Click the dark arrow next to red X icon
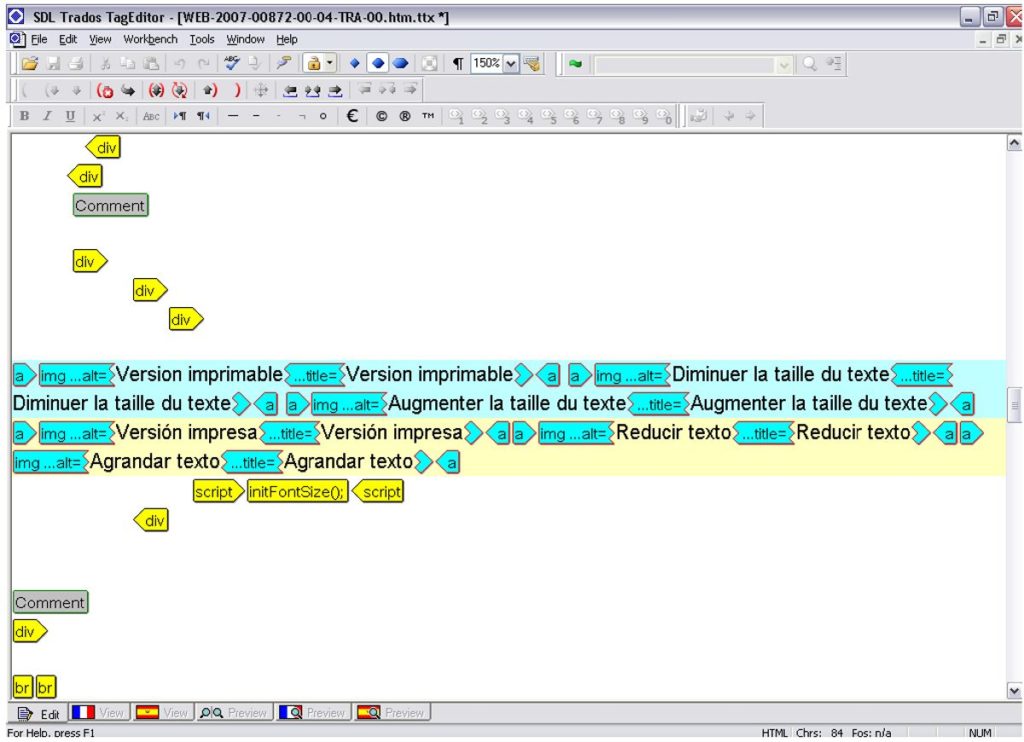1024x742 pixels. click(x=128, y=91)
